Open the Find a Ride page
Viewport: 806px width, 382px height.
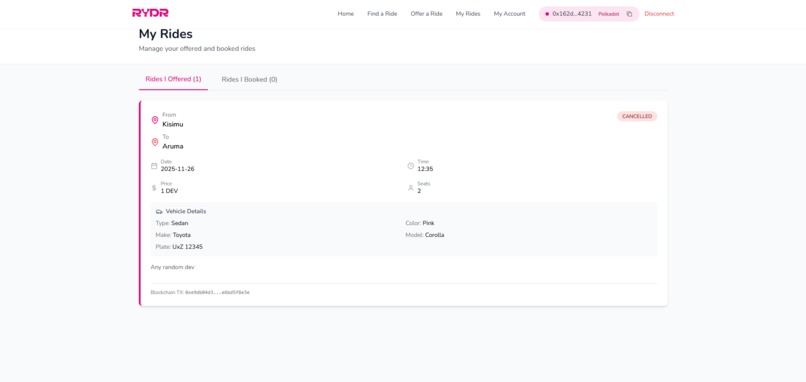click(x=382, y=14)
